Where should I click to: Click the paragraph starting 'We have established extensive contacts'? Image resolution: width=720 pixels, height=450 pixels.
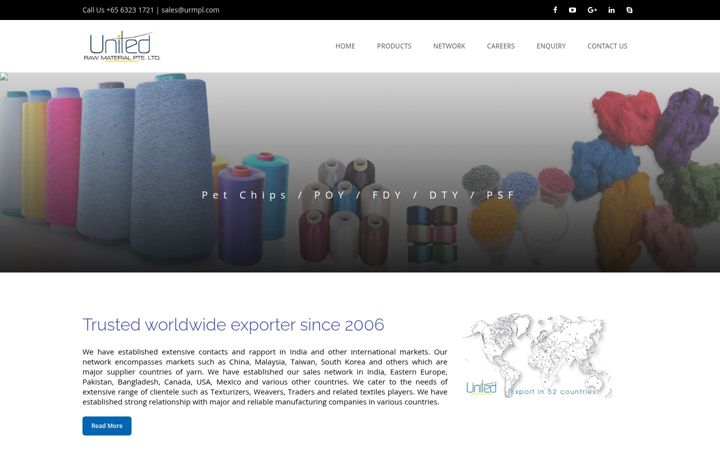265,377
